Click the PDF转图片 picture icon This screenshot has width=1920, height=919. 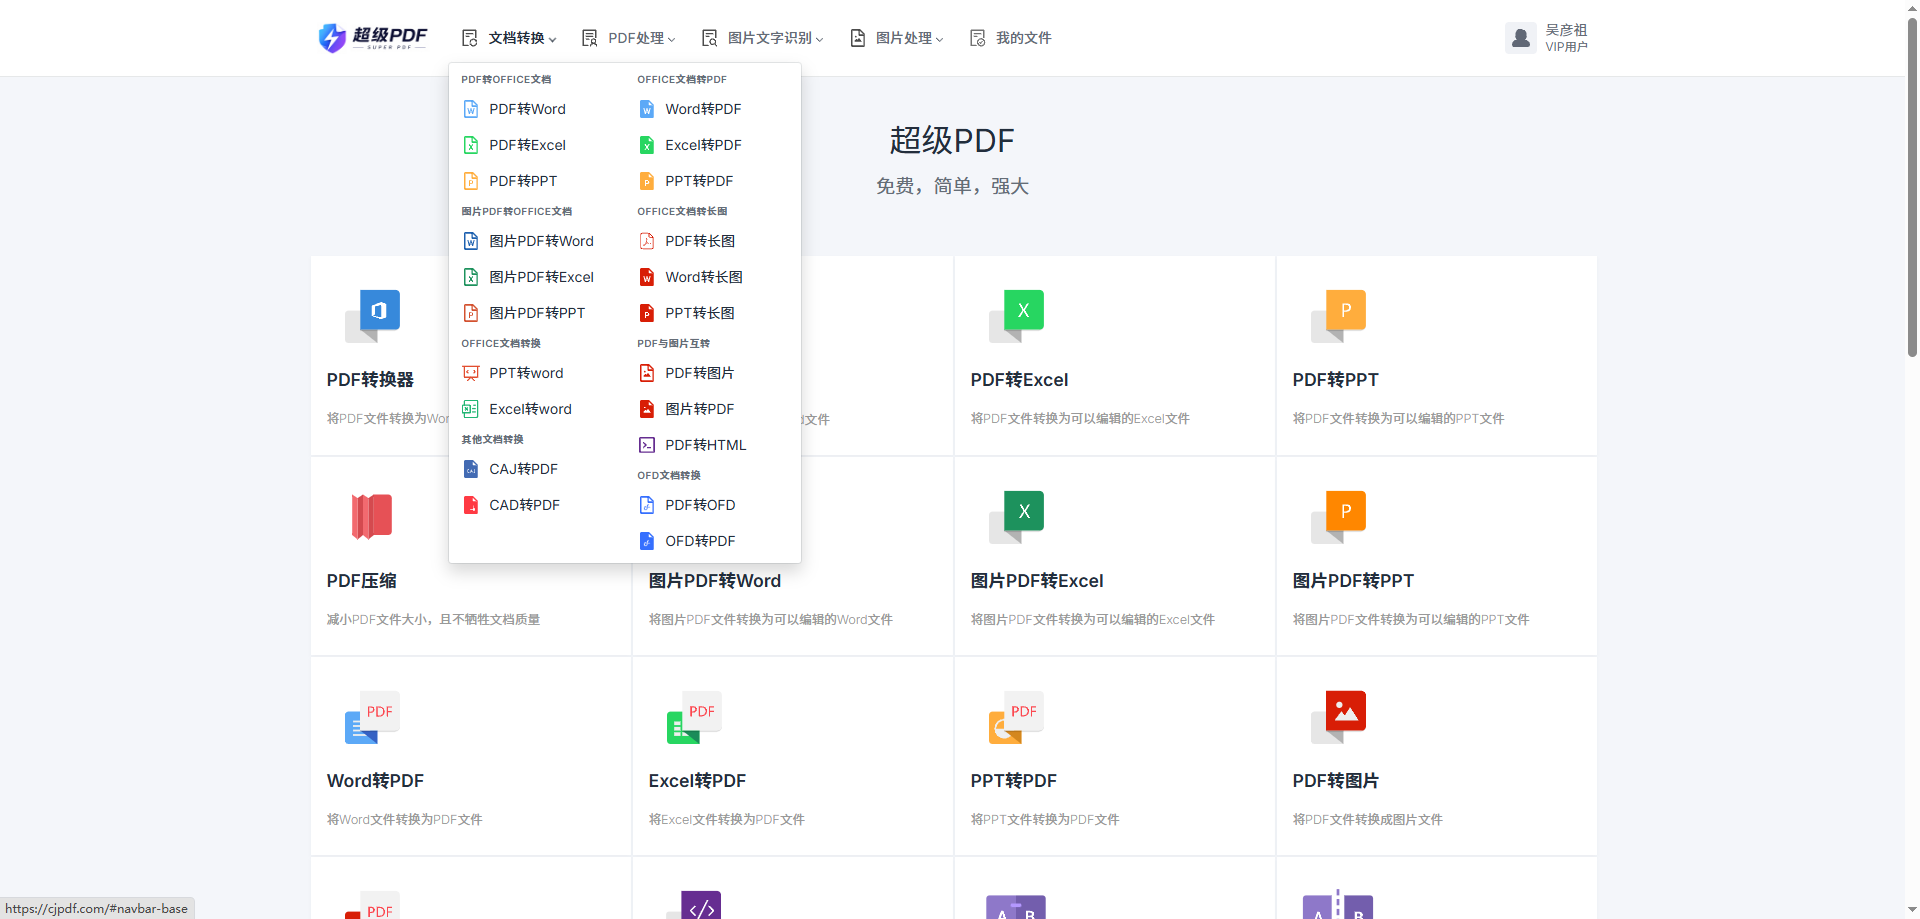(x=1338, y=716)
